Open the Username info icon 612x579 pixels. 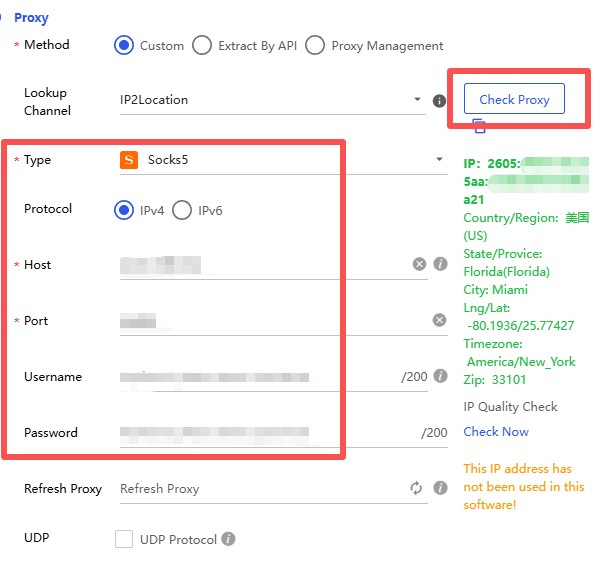[x=440, y=376]
